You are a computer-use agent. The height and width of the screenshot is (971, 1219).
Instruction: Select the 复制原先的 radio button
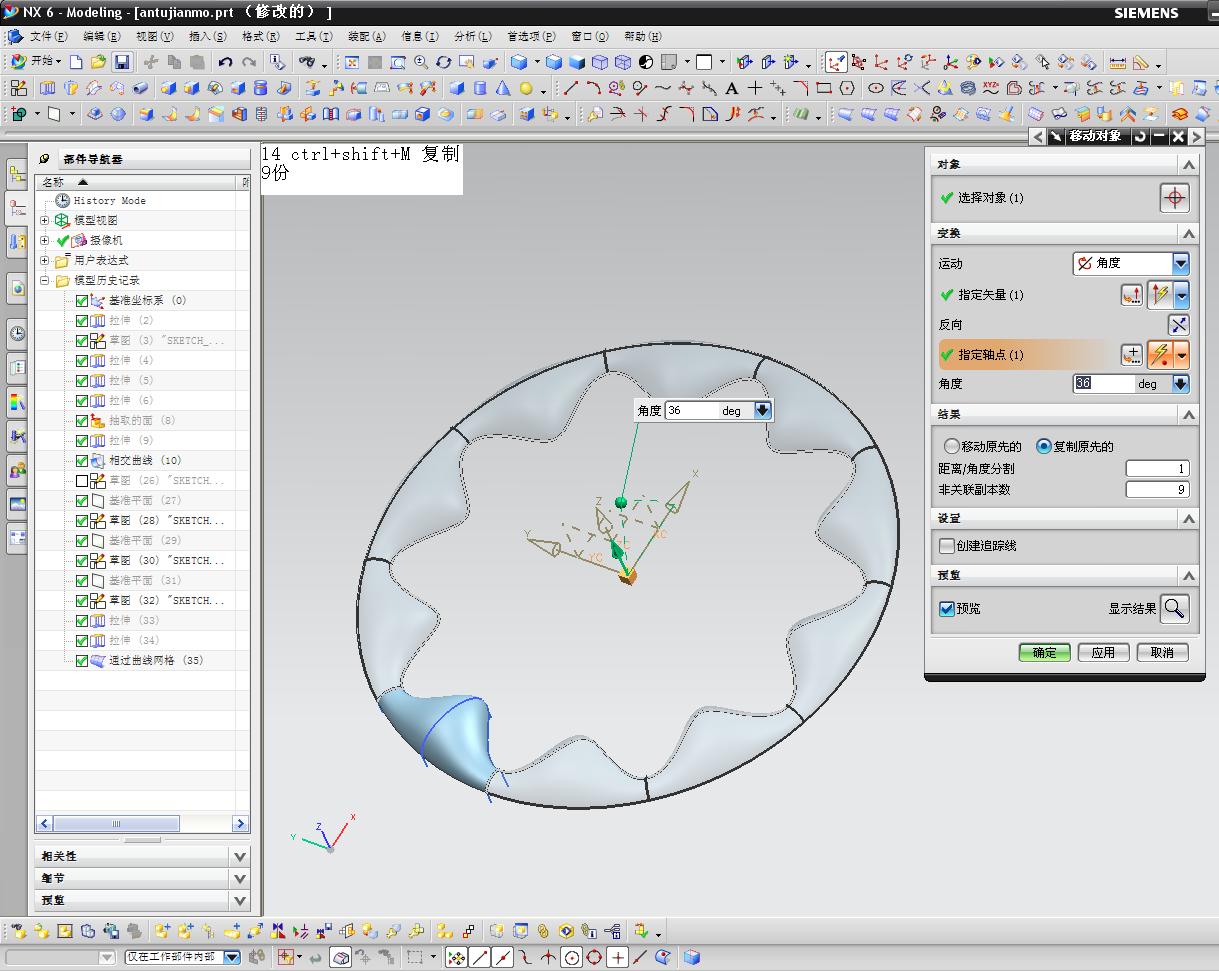pyautogui.click(x=1043, y=447)
